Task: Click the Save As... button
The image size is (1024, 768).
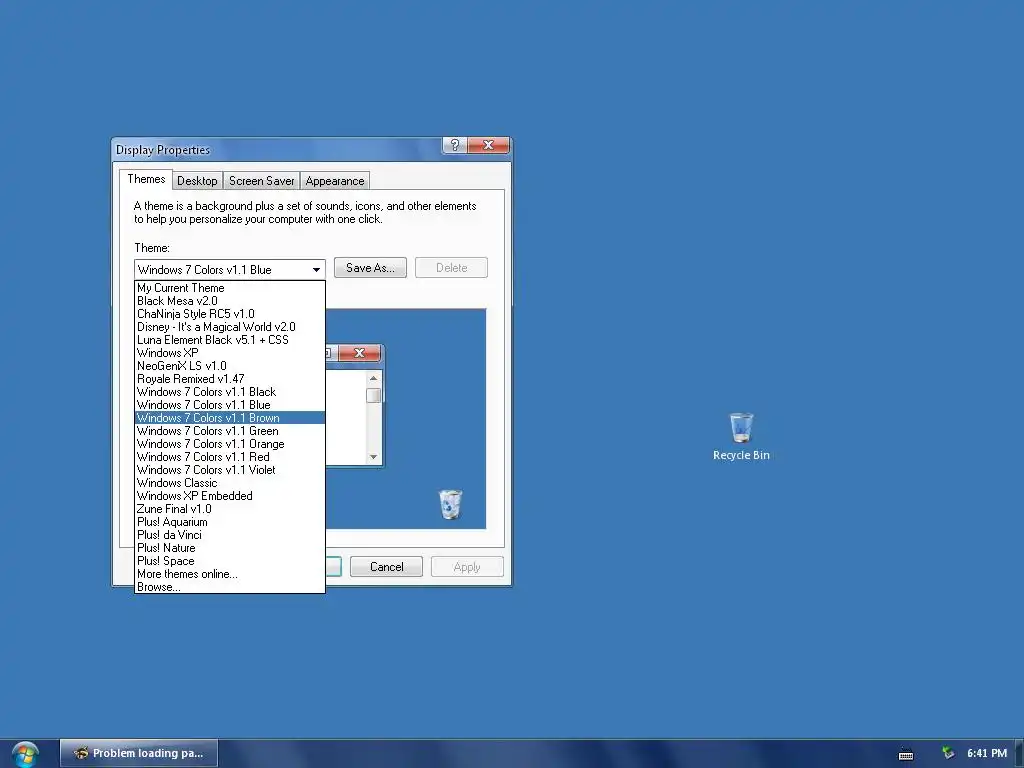Action: 370,268
